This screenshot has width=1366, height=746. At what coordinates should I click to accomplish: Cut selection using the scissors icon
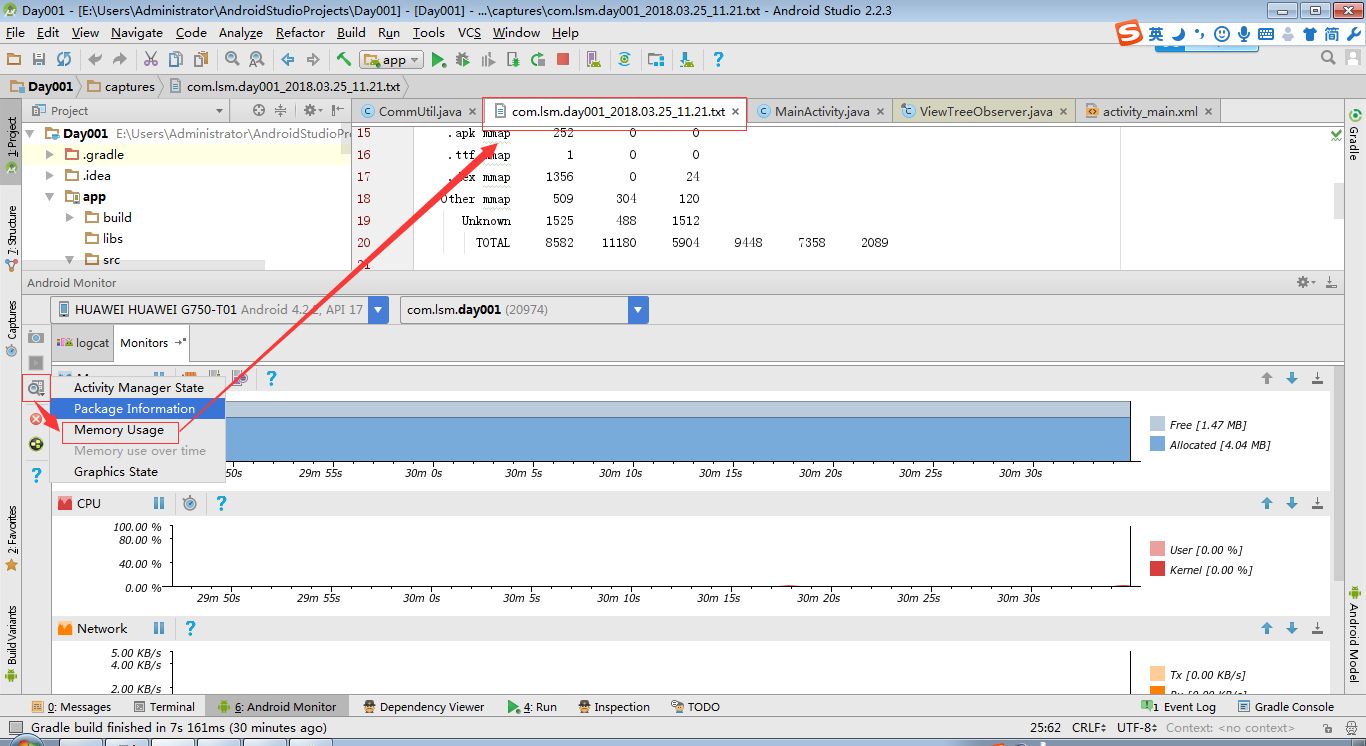(x=151, y=60)
